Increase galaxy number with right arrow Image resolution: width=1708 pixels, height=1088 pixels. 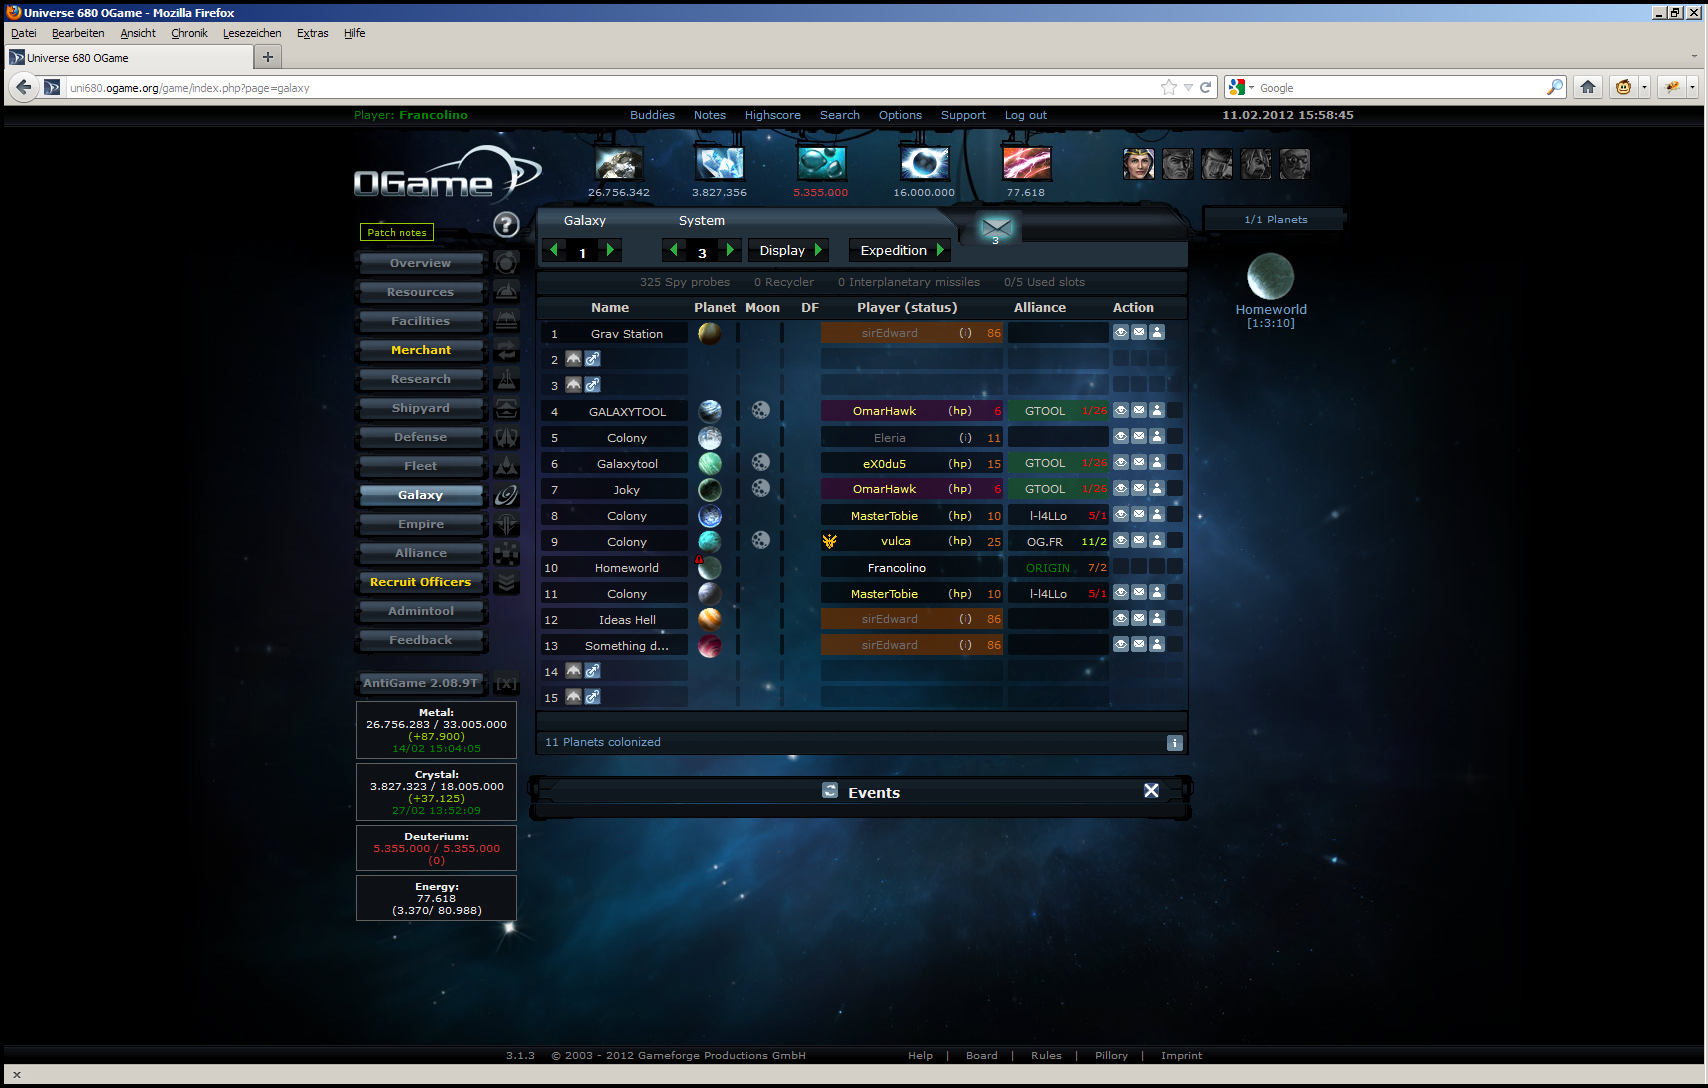click(611, 250)
